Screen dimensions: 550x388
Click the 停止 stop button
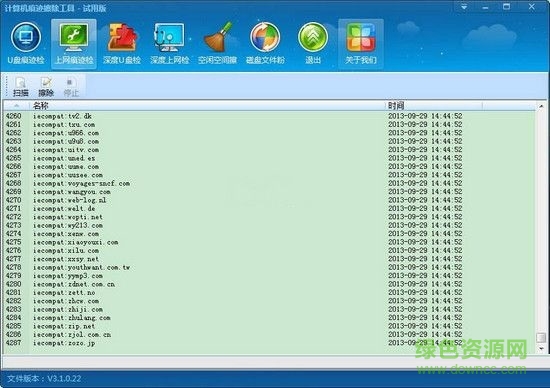[71, 87]
